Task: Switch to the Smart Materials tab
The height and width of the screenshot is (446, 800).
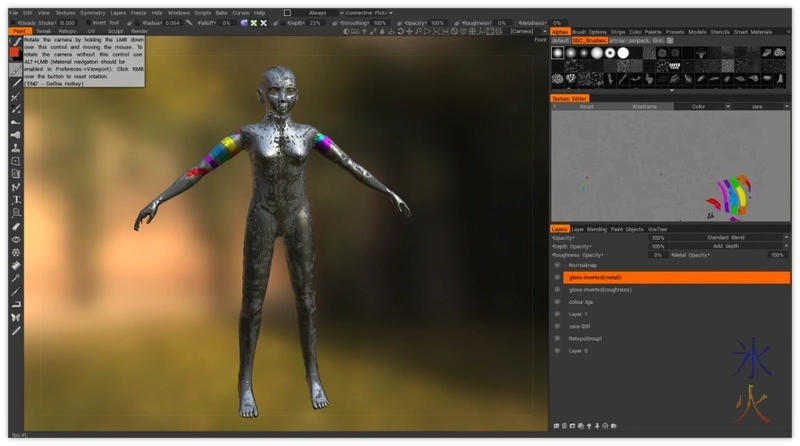Action: pyautogui.click(x=754, y=31)
